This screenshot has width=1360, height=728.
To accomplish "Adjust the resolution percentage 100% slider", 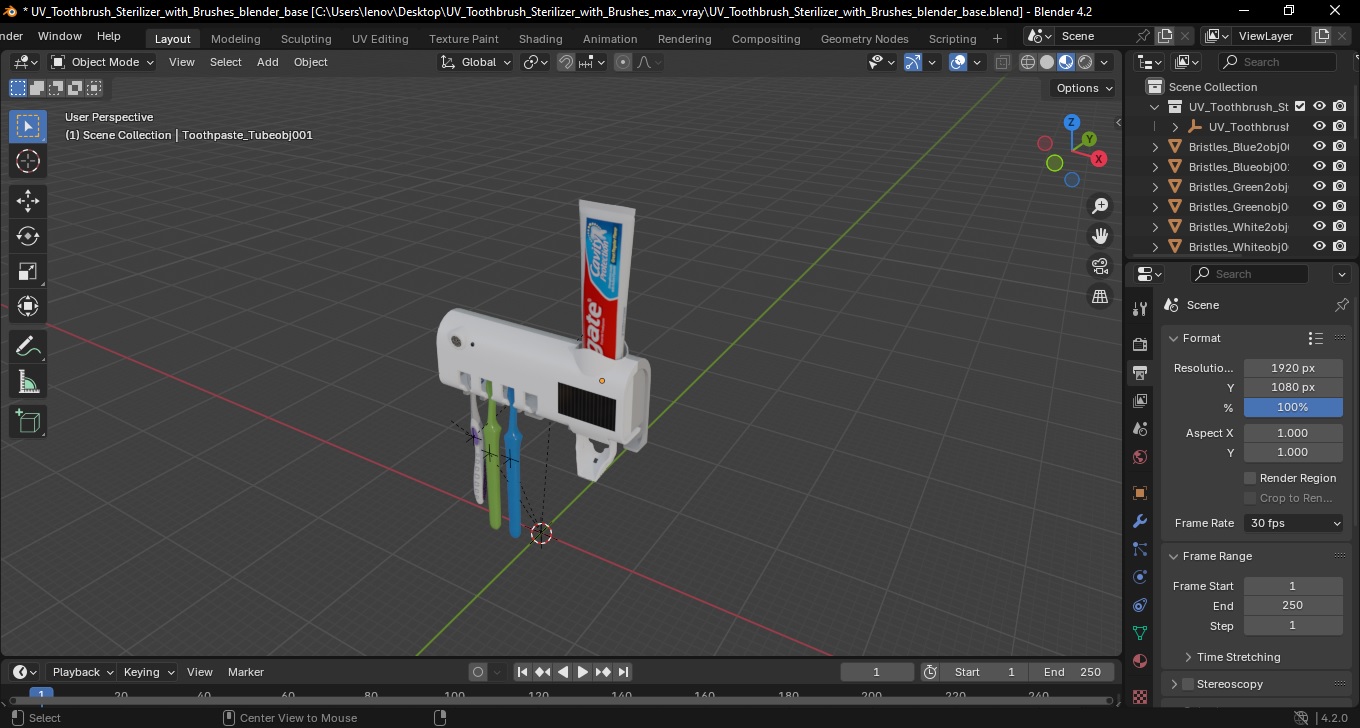I will [1293, 407].
